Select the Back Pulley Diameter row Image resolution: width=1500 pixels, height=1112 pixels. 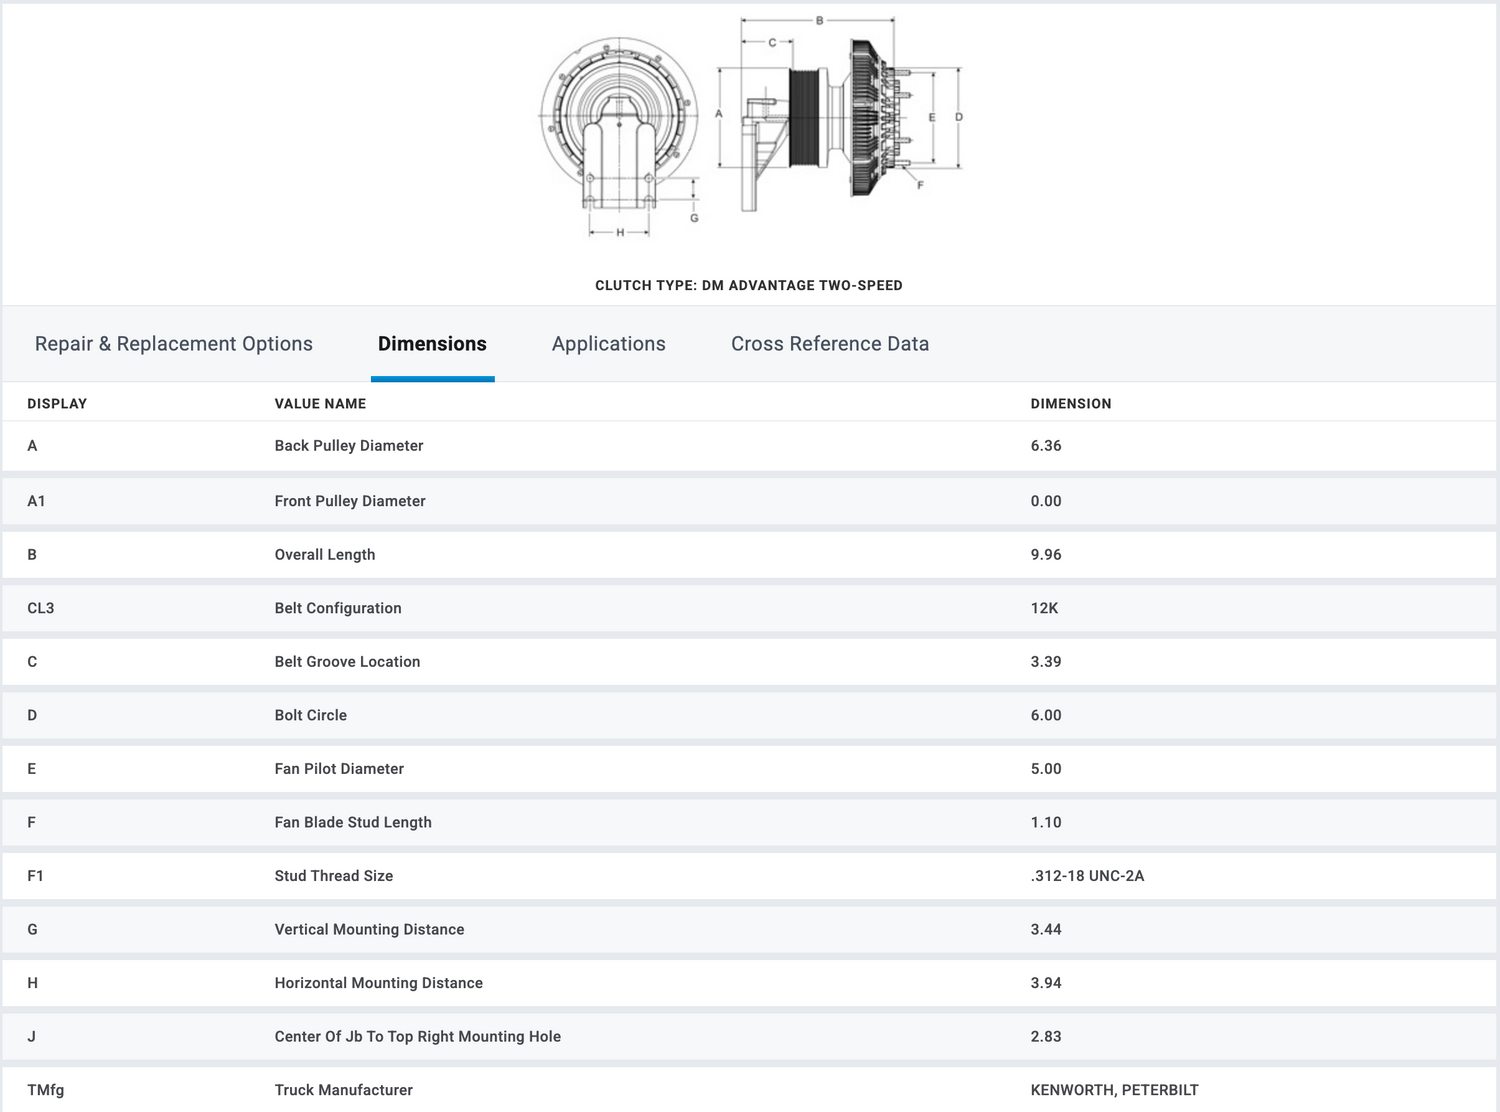point(349,446)
